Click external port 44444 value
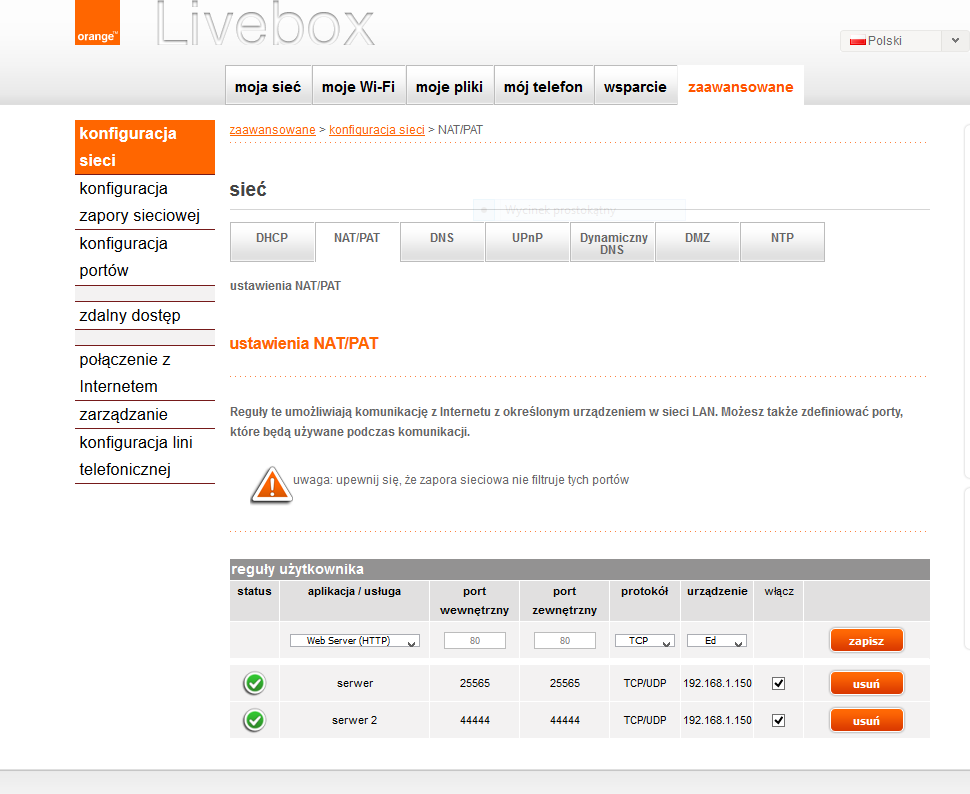 [565, 720]
